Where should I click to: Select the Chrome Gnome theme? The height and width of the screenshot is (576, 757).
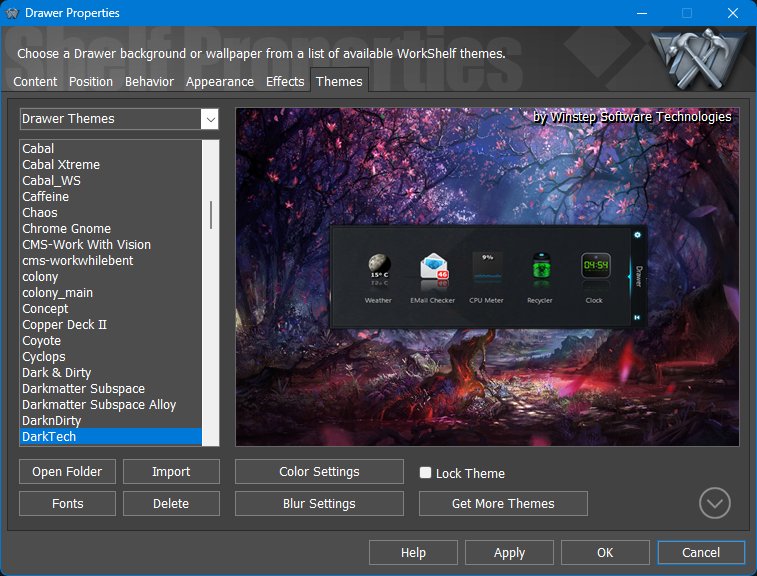(x=111, y=228)
